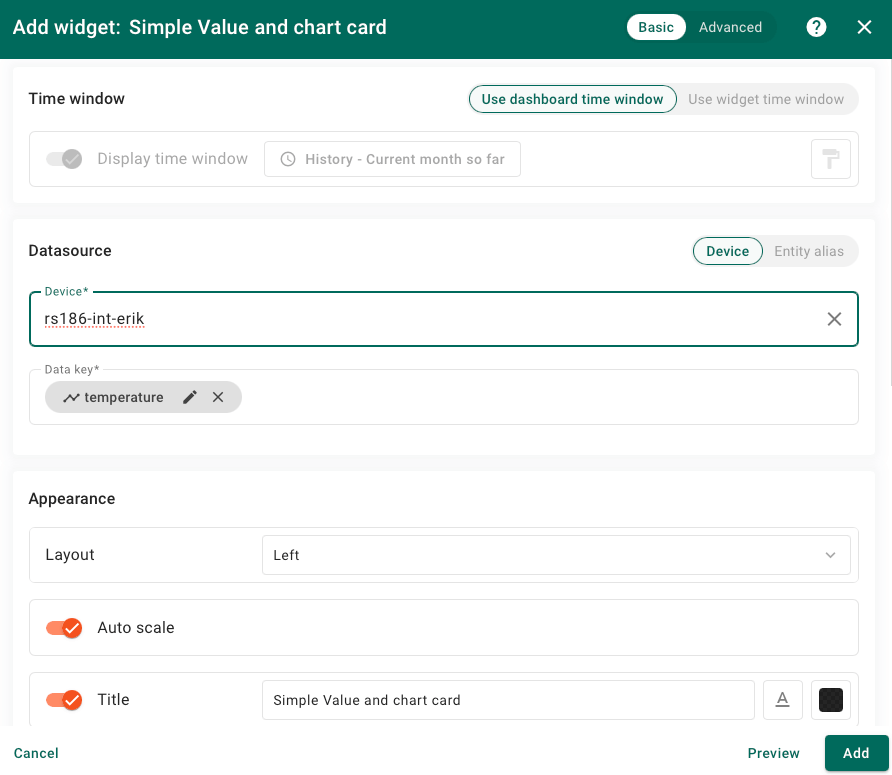Select Use widget time window option
Viewport: 892px width, 775px height.
766,99
